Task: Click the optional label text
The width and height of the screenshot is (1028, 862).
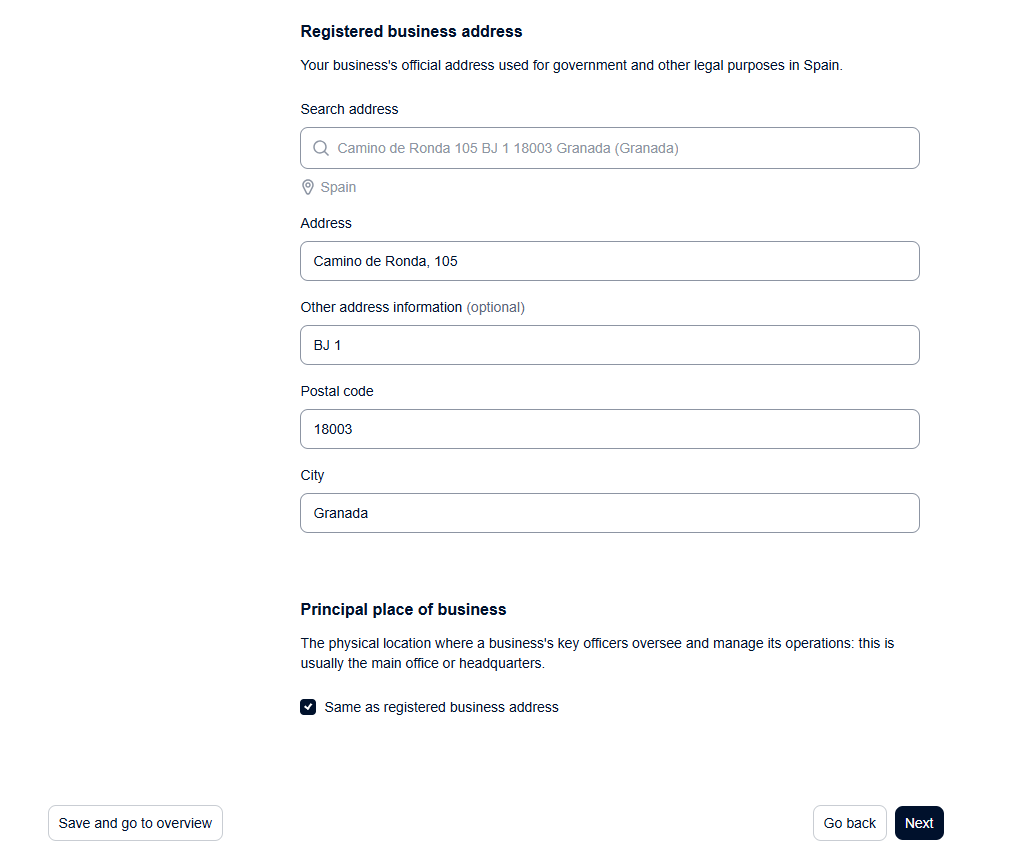Action: point(496,307)
